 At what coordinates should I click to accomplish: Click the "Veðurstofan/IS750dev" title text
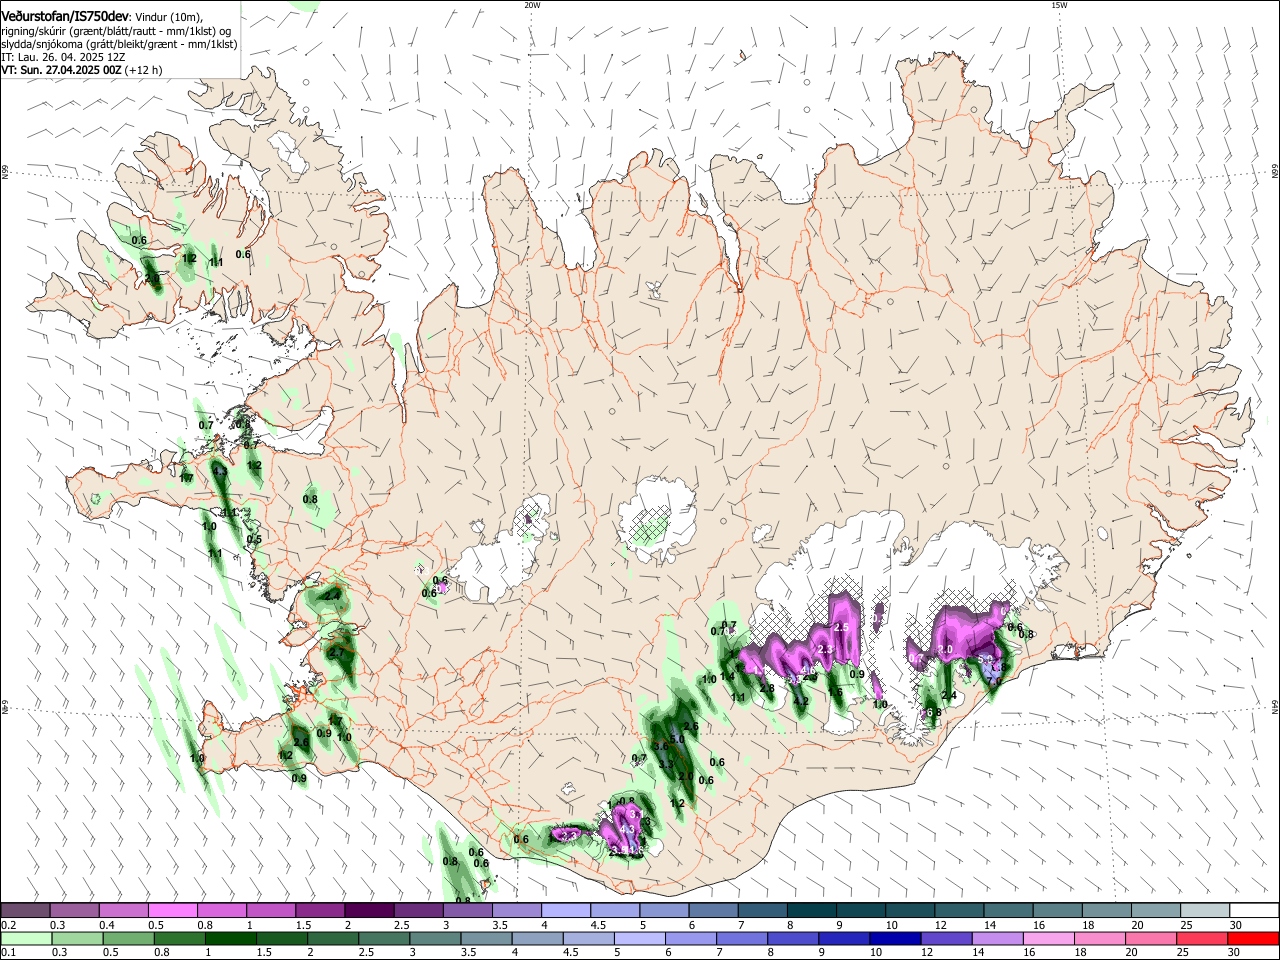(x=66, y=17)
